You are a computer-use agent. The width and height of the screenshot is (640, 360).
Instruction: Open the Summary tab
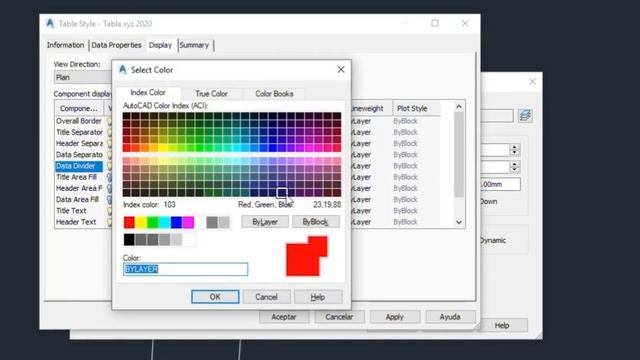coord(194,45)
